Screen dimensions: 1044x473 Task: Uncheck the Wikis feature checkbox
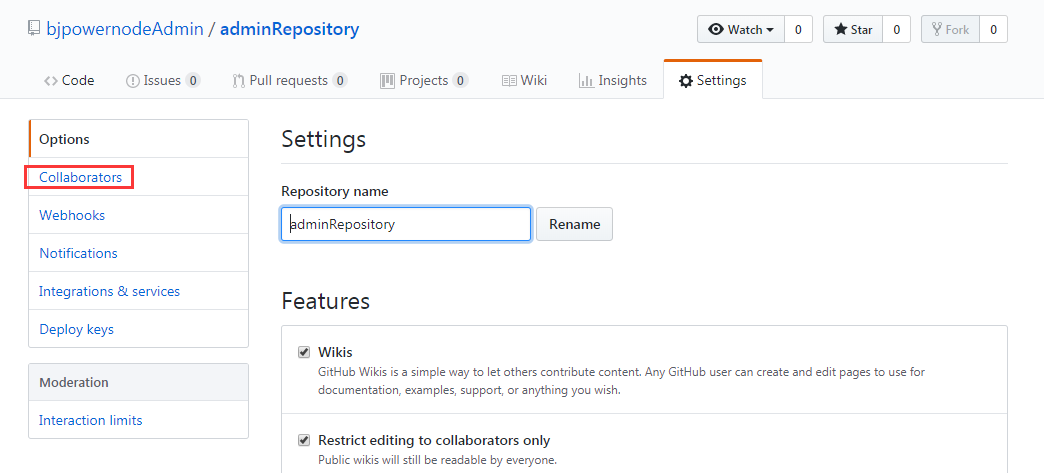304,352
